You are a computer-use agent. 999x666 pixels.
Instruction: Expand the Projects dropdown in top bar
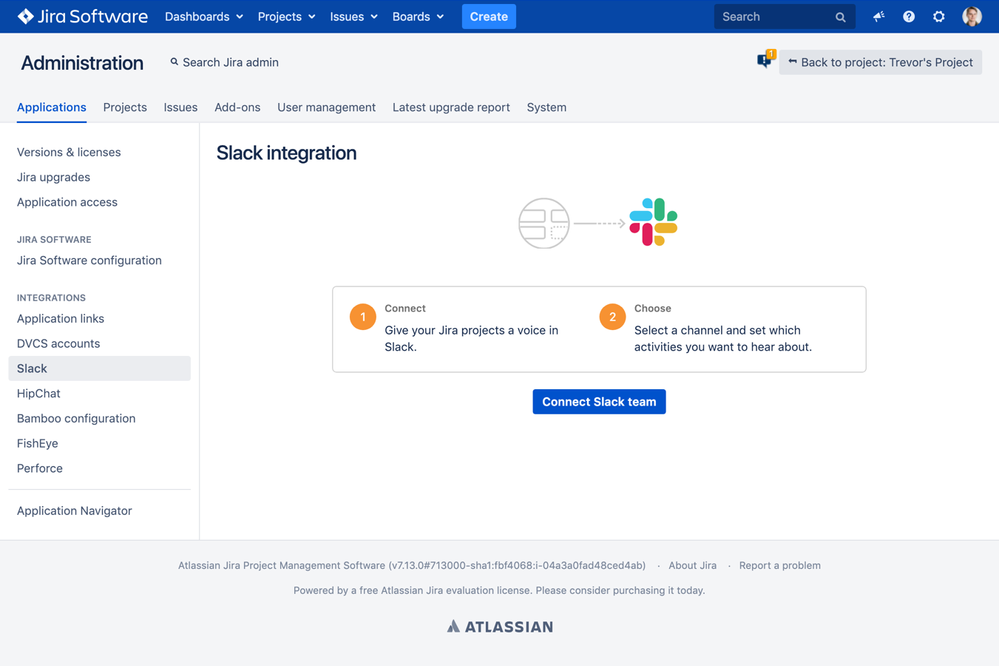286,17
